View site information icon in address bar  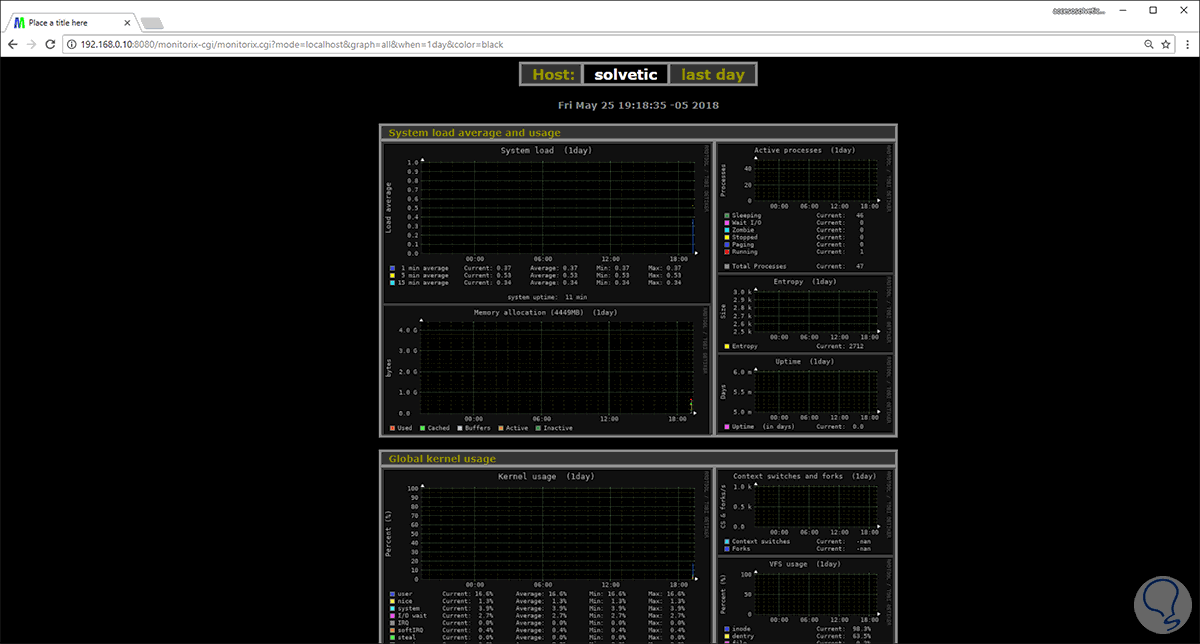point(73,45)
